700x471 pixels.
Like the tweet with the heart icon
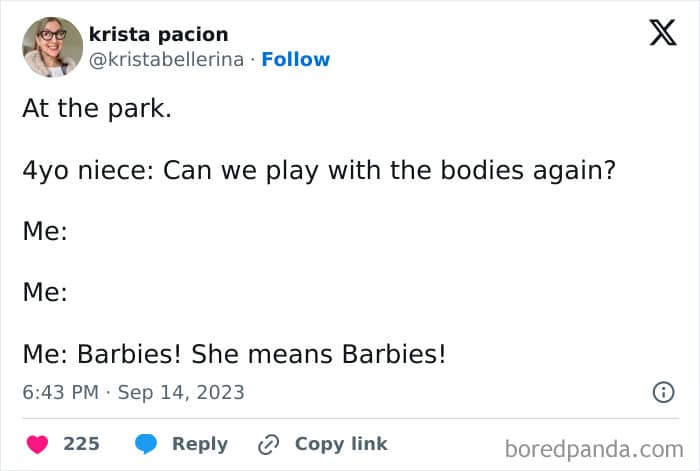(36, 443)
